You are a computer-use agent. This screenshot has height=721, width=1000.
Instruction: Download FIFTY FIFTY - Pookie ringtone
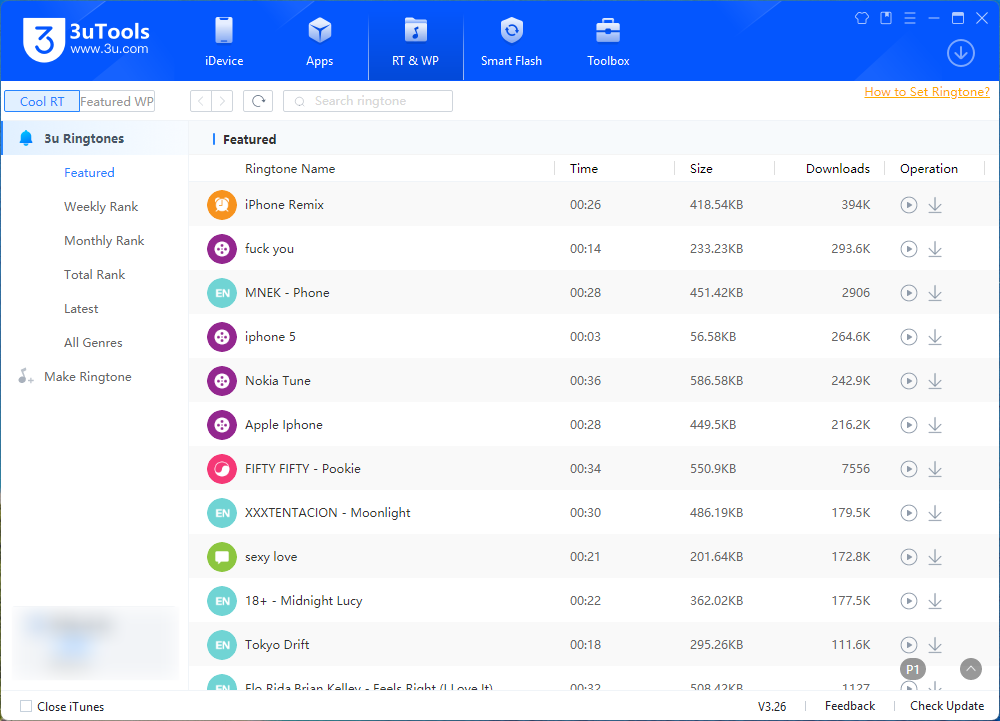tap(935, 469)
